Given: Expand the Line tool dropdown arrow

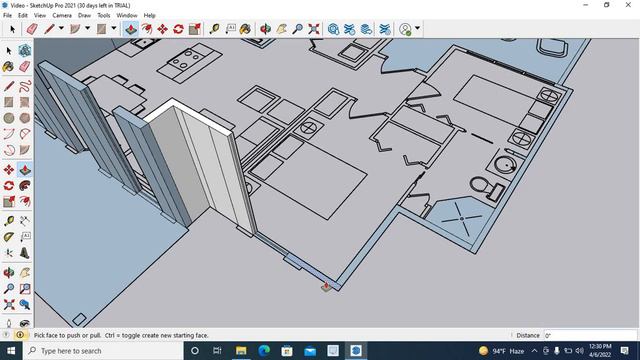Looking at the screenshot, I should point(61,29).
